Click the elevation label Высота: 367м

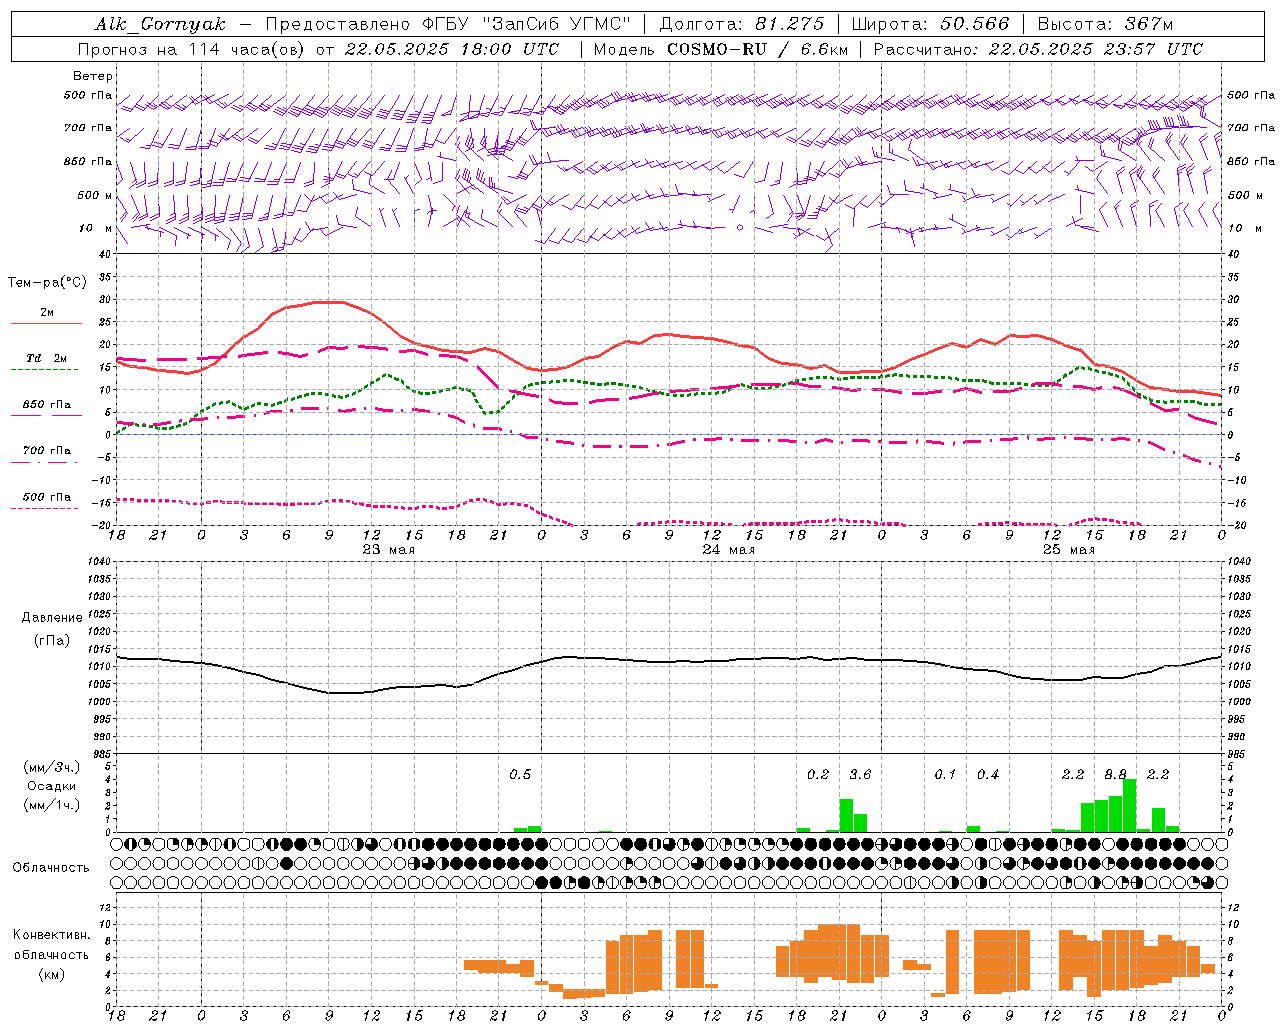click(x=1105, y=24)
